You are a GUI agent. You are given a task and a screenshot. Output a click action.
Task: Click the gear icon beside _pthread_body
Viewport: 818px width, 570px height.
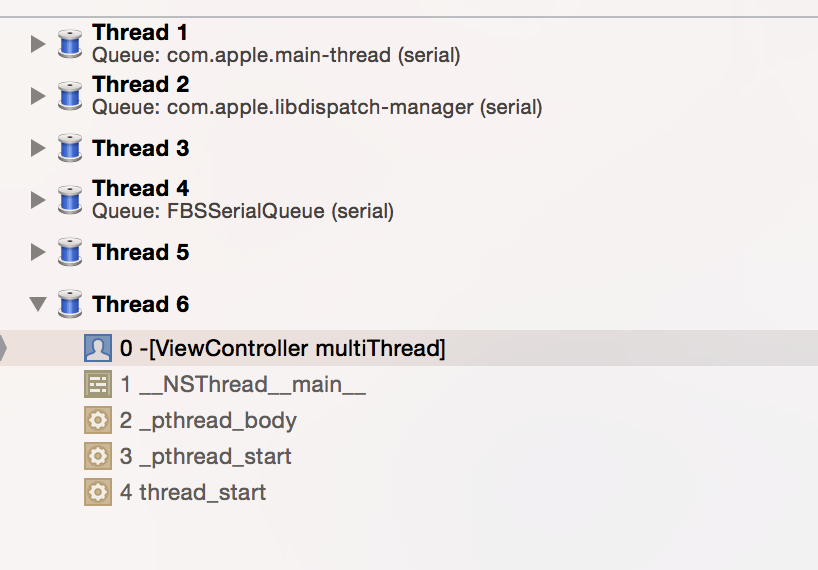click(x=97, y=420)
